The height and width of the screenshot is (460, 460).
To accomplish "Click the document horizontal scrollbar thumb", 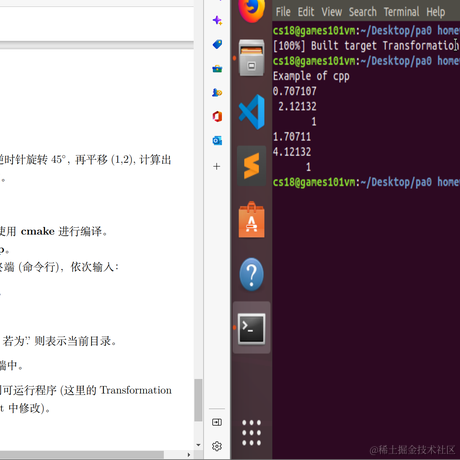I will click(82, 455).
